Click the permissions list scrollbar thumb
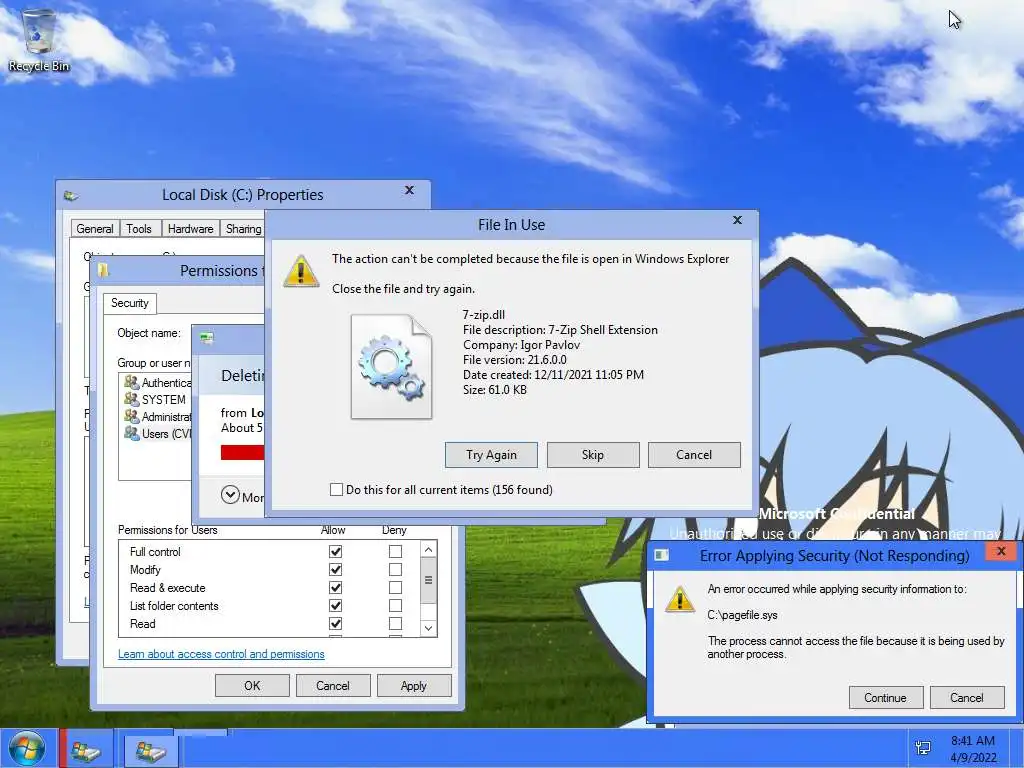 428,581
